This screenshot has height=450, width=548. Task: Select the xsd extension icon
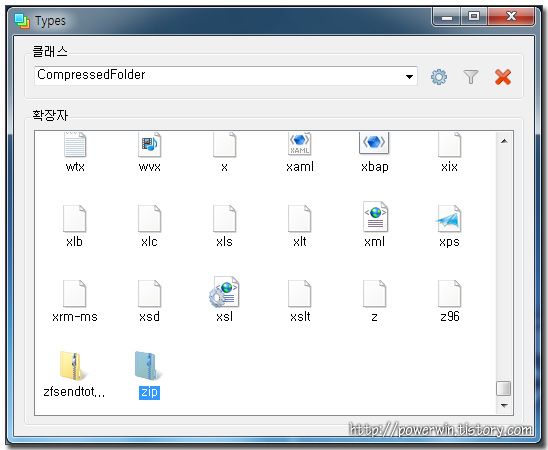click(x=150, y=293)
